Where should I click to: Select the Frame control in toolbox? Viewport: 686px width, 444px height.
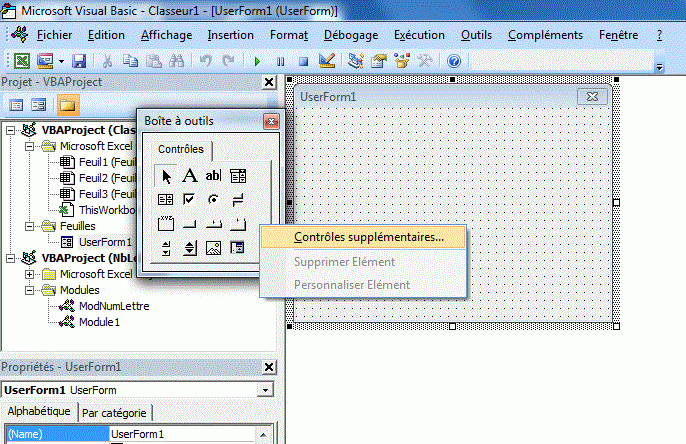165,224
